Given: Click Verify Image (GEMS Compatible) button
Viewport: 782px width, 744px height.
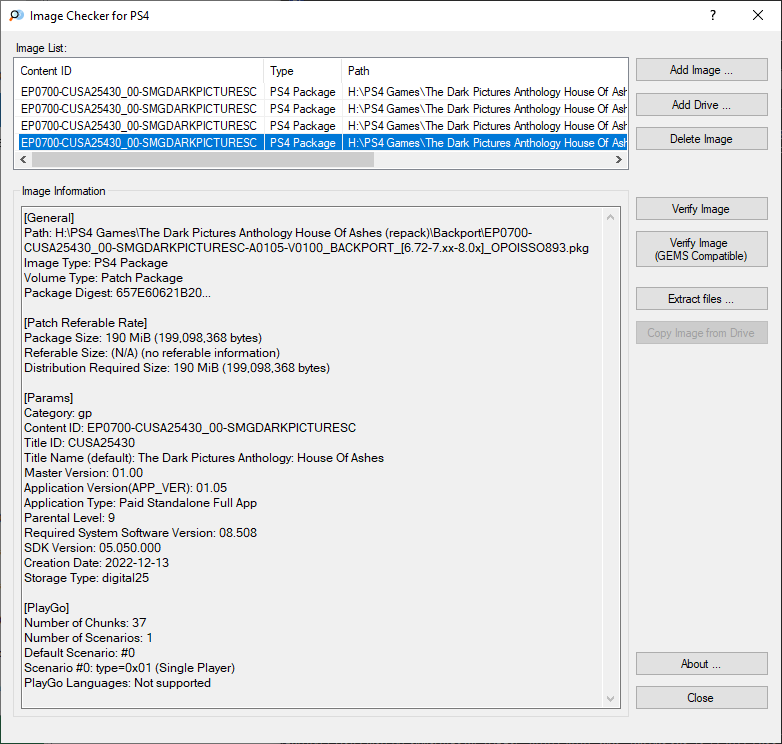Looking at the screenshot, I should pyautogui.click(x=701, y=249).
